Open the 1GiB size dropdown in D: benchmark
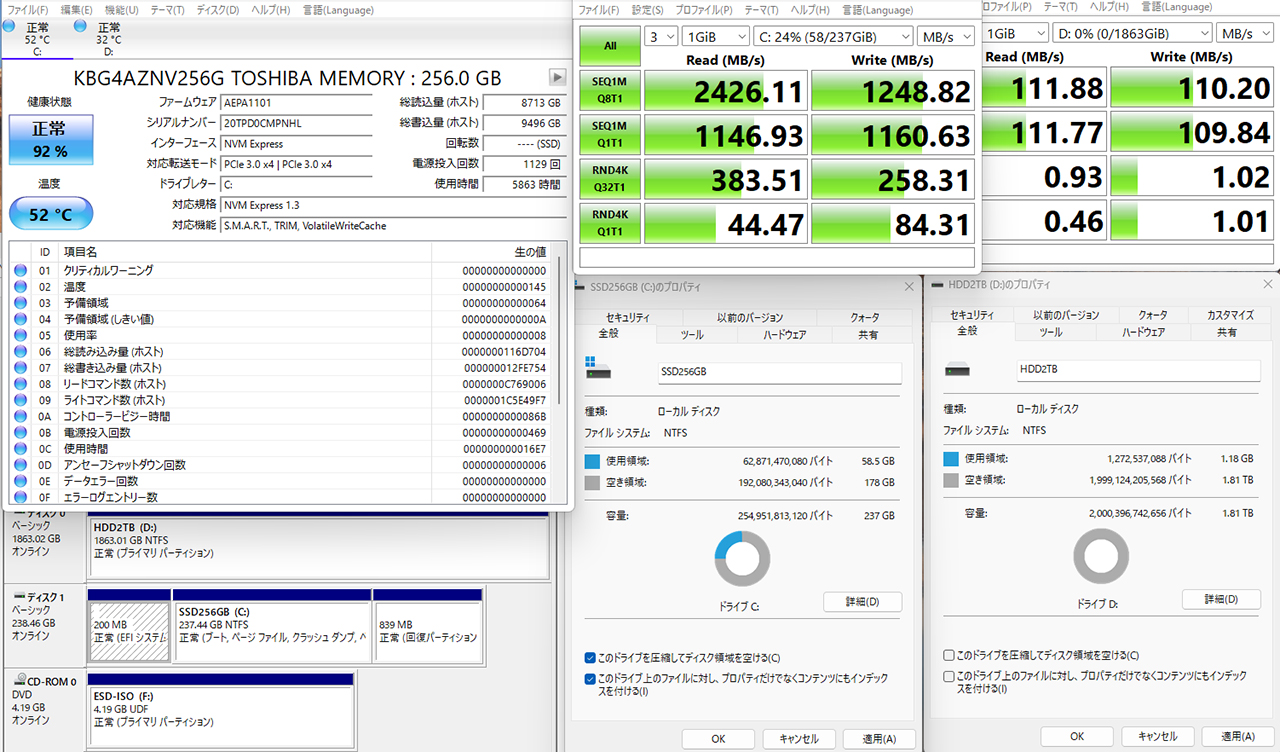 click(1017, 33)
